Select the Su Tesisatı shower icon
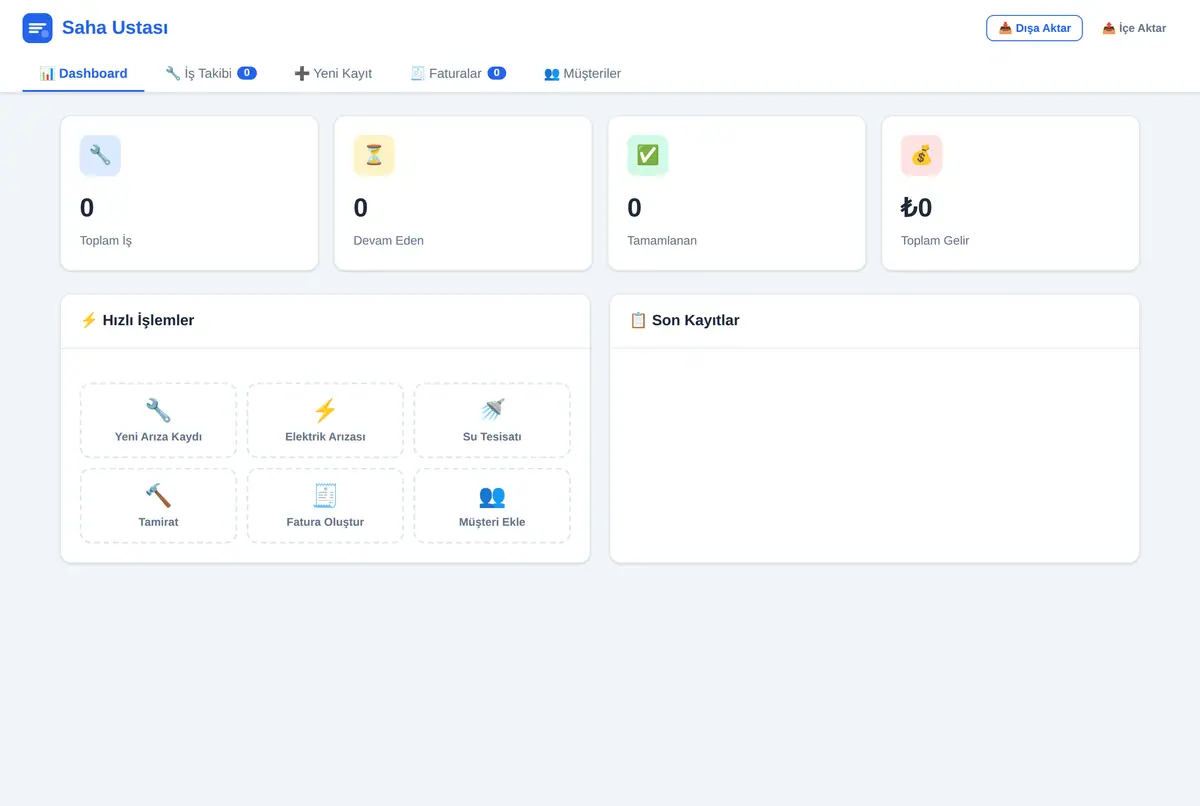This screenshot has height=806, width=1200. pos(492,410)
